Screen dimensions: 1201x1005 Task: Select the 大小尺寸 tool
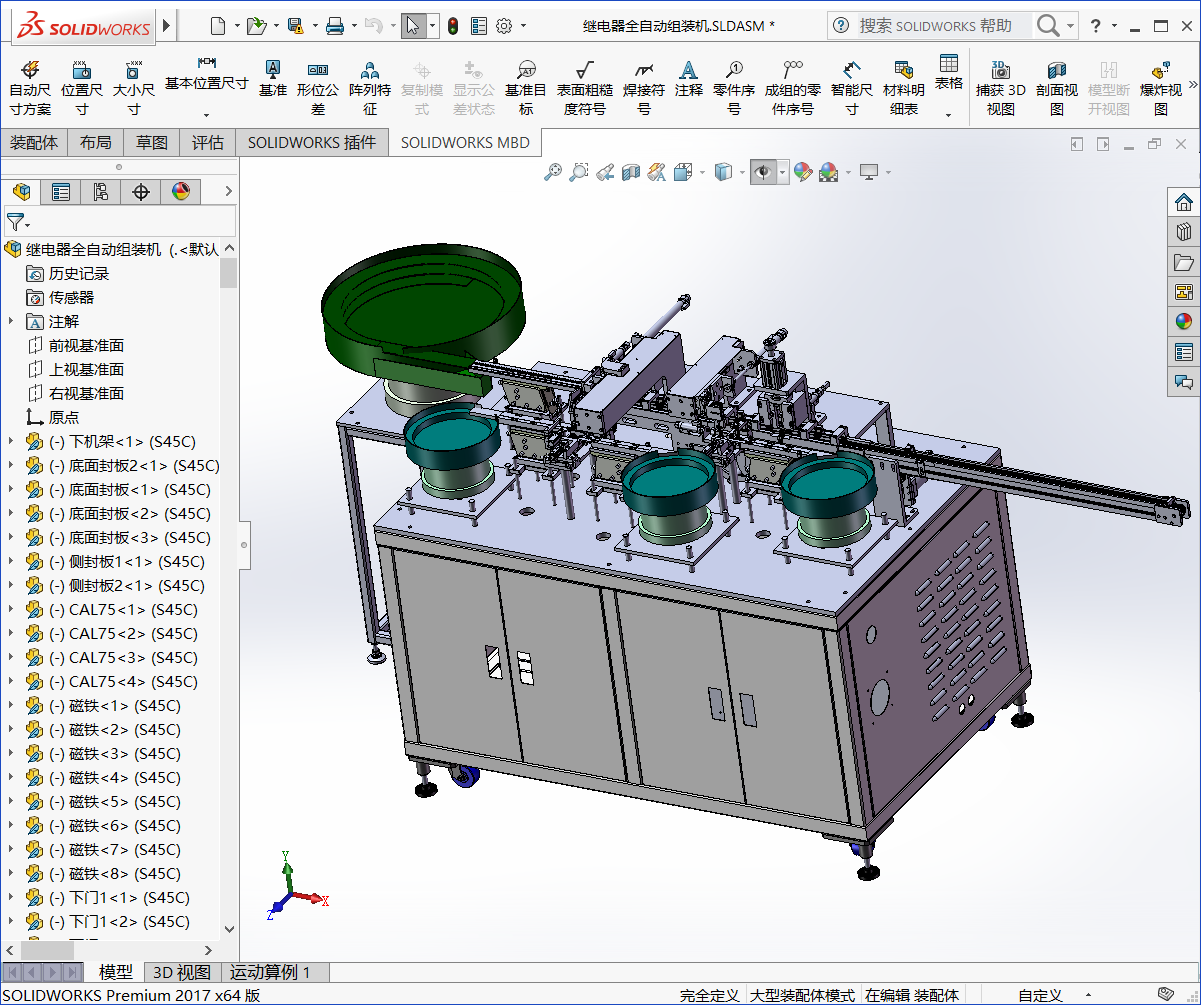point(133,88)
